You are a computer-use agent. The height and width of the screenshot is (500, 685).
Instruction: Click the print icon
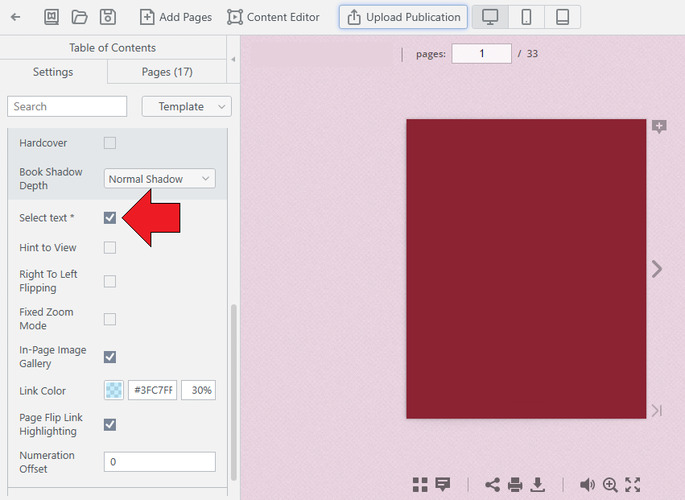[515, 484]
